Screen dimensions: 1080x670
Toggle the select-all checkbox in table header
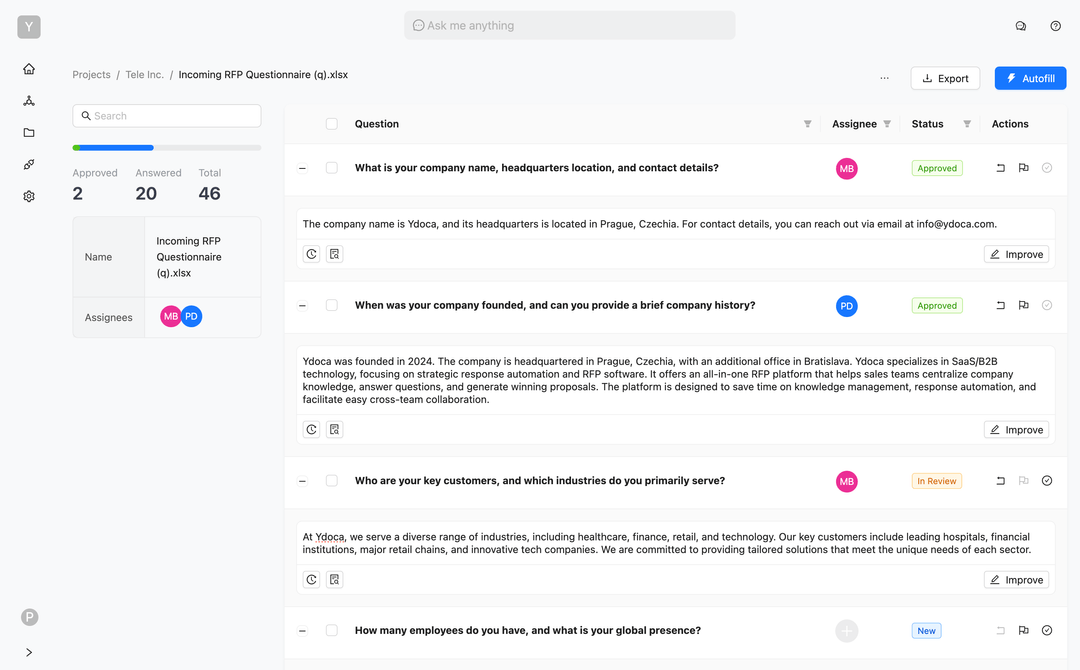[332, 124]
